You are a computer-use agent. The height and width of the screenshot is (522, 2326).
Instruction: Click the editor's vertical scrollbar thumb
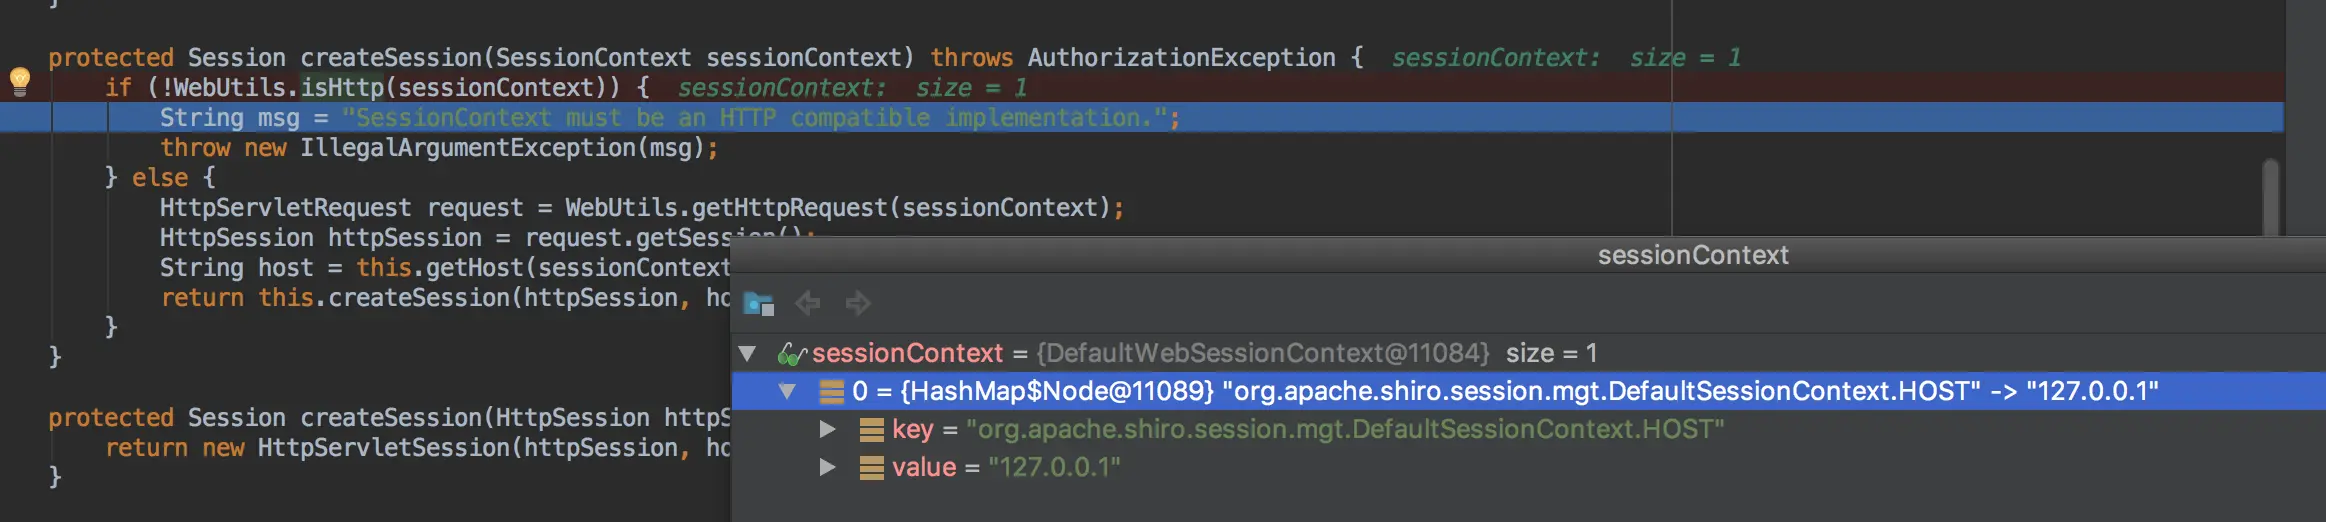pos(2270,196)
